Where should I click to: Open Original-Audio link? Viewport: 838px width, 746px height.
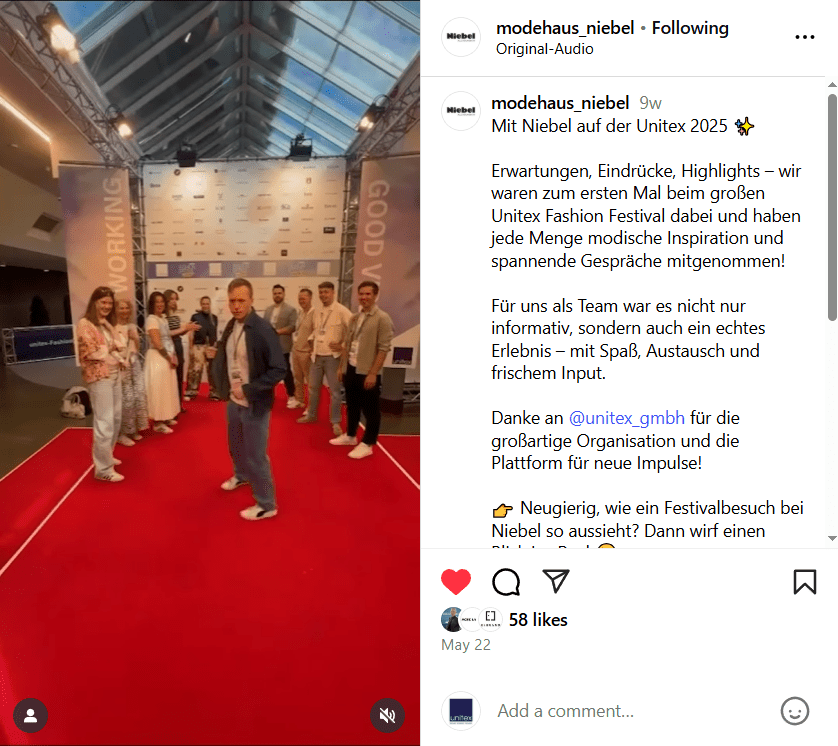pyautogui.click(x=544, y=49)
